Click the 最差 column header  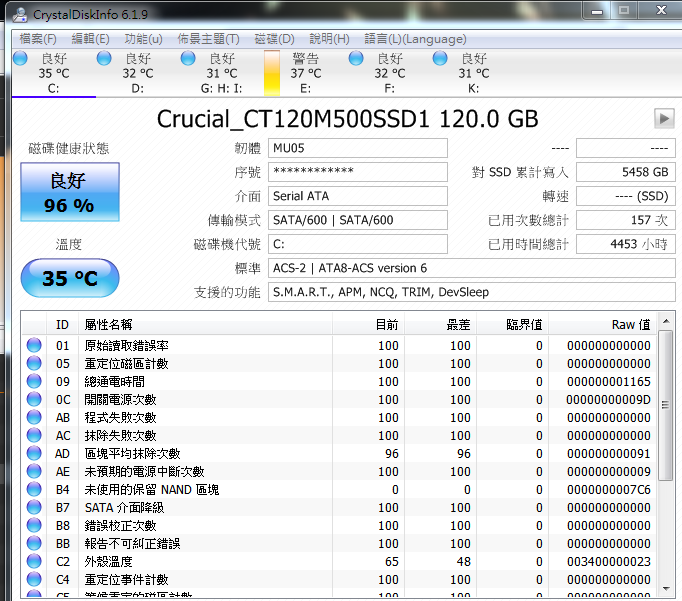441,324
